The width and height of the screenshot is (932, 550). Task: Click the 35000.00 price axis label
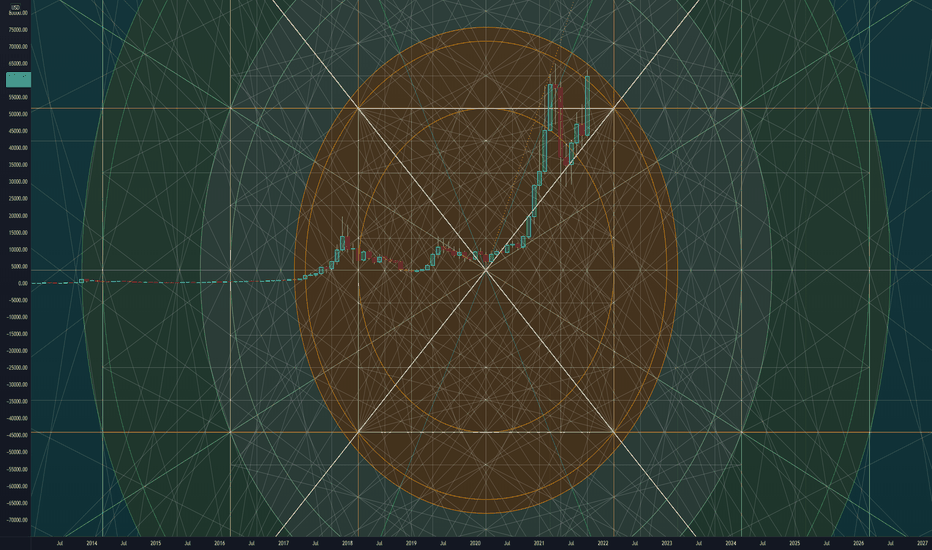click(x=18, y=165)
